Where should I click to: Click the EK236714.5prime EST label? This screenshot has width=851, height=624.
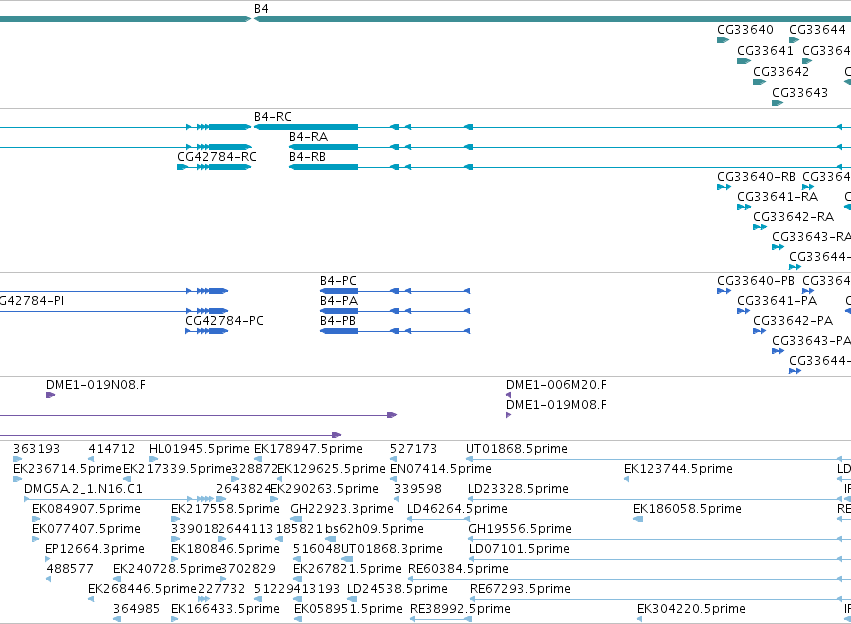tap(67, 470)
